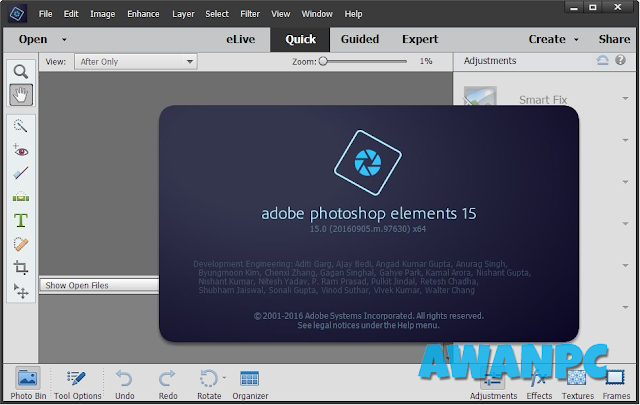Click the zoom percentage field
640x405 pixels.
[x=426, y=61]
